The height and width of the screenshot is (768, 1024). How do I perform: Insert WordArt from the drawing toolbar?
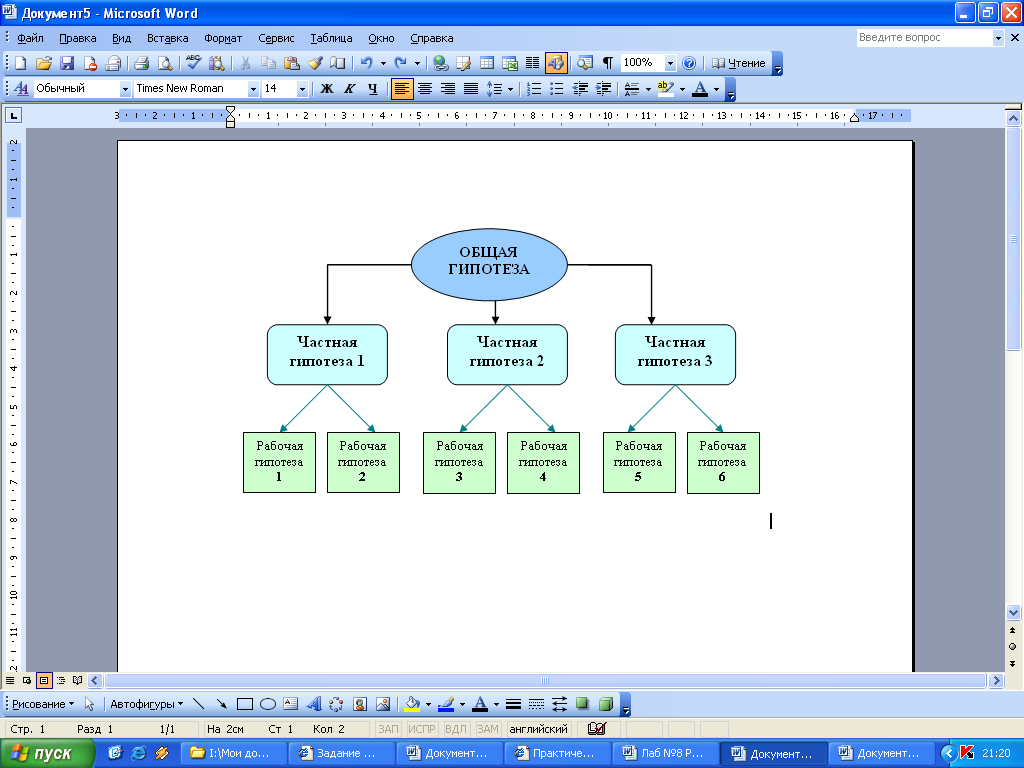(x=313, y=704)
